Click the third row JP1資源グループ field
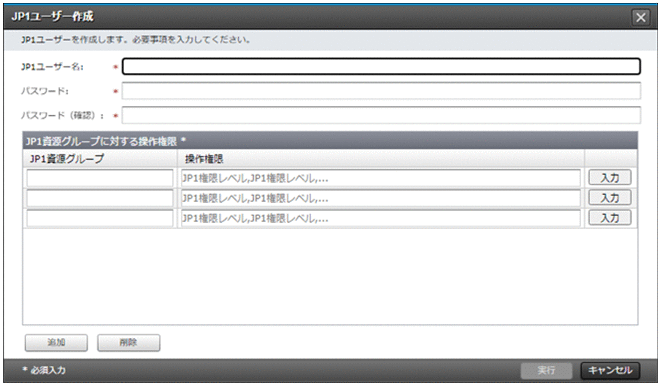This screenshot has height=385, width=660. pyautogui.click(x=100, y=218)
